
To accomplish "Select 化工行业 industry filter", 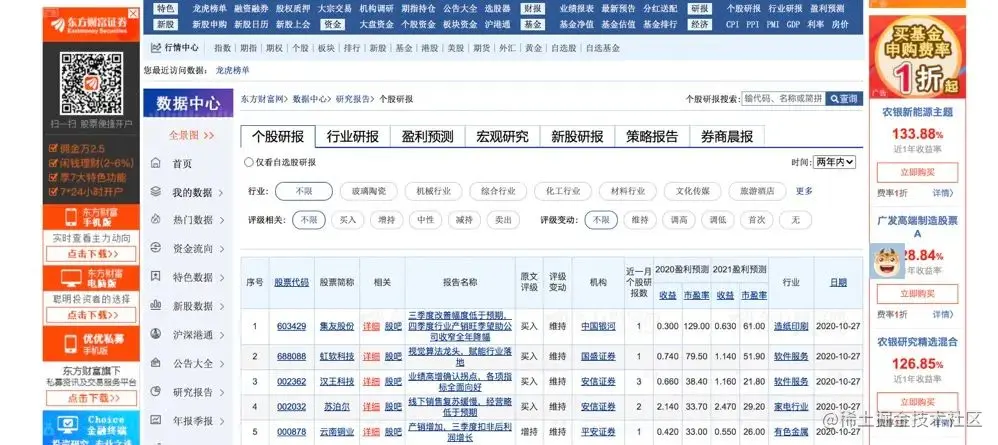I will click(563, 191).
